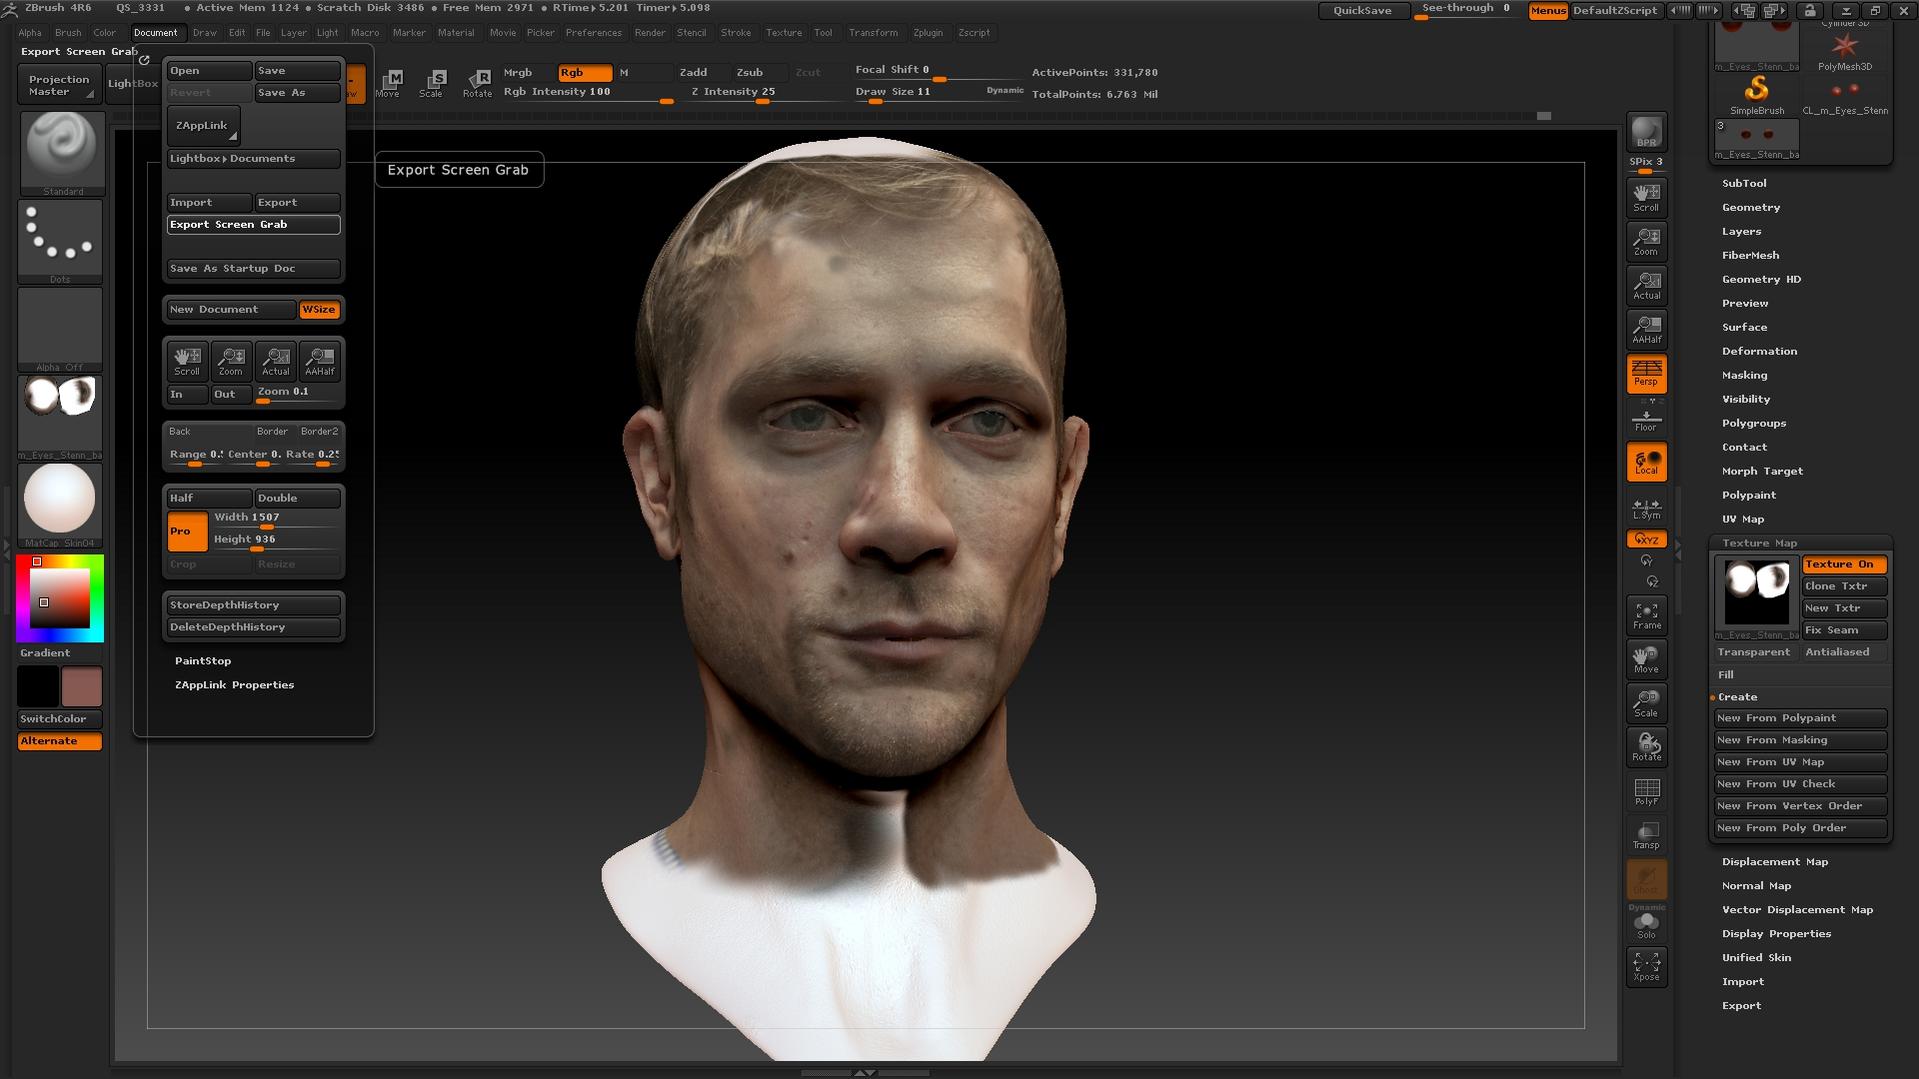Pick a color from the Gradient picker
Viewport: 1919px width, 1079px height.
[60, 597]
